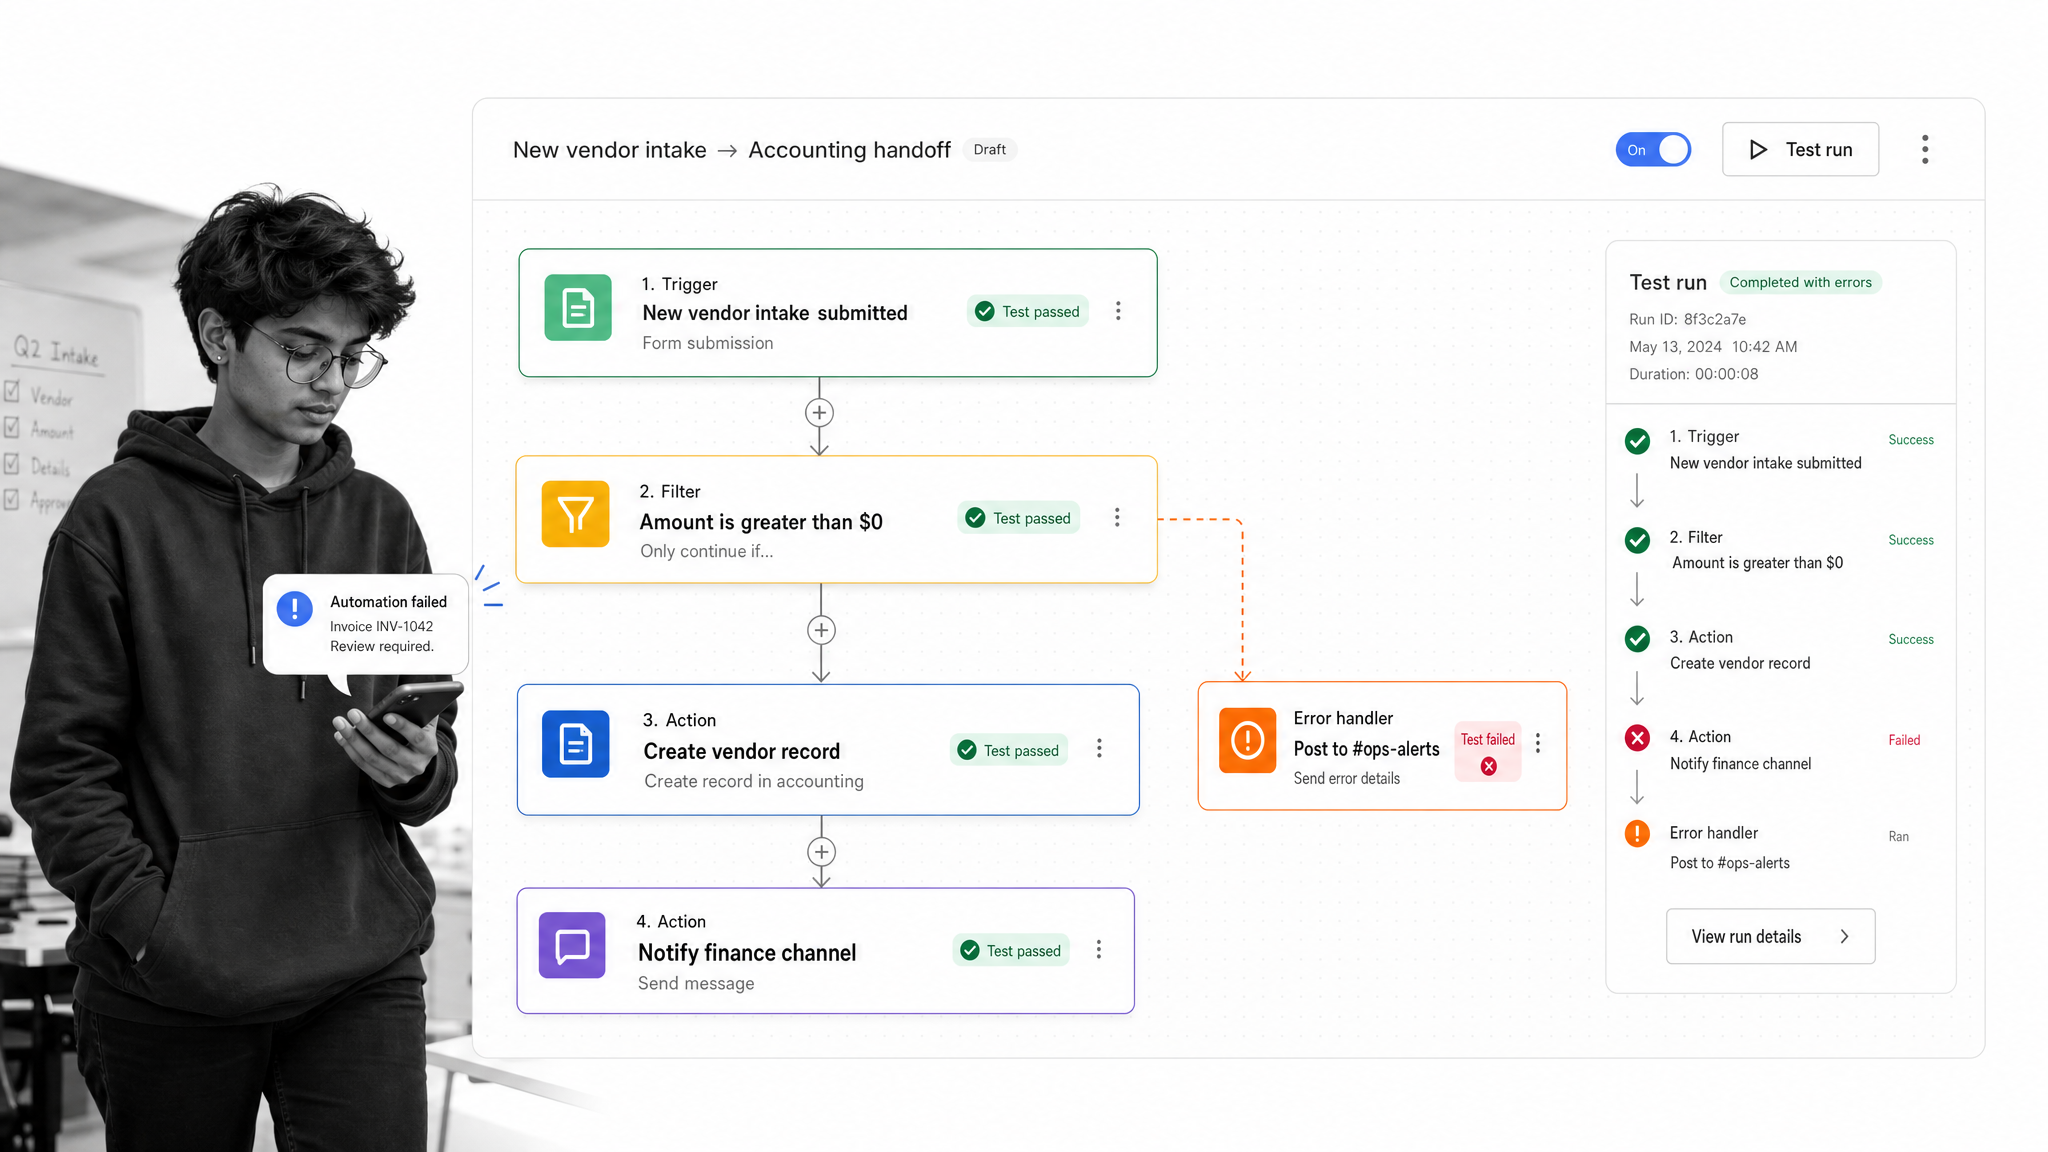Select run step 2. Filter success check icon
This screenshot has width=2048, height=1152.
tap(1637, 540)
